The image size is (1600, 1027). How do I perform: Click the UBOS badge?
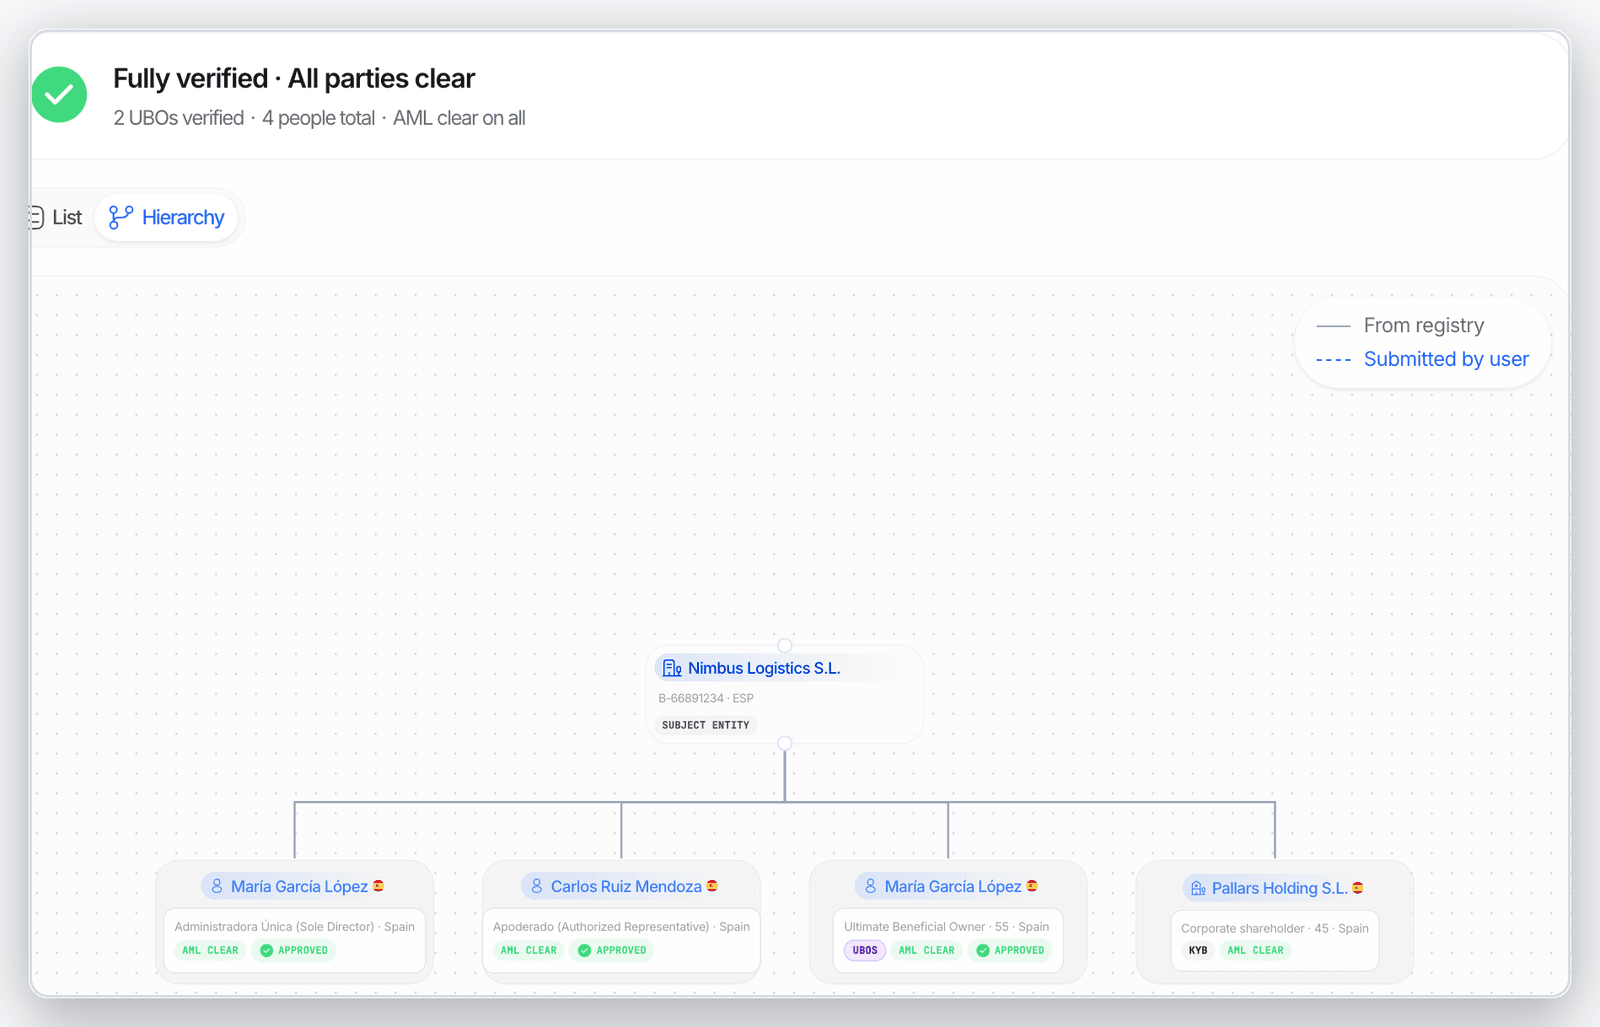[865, 950]
